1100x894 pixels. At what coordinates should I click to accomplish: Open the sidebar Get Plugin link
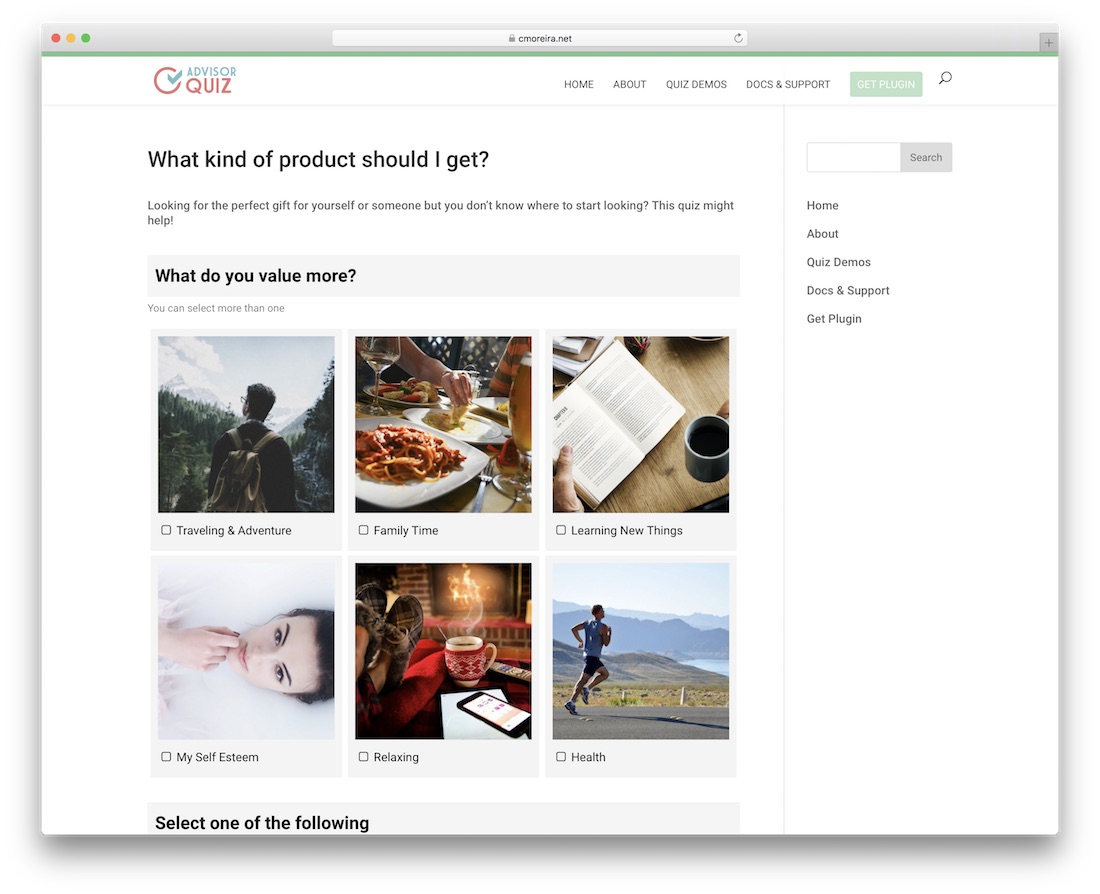coord(833,319)
